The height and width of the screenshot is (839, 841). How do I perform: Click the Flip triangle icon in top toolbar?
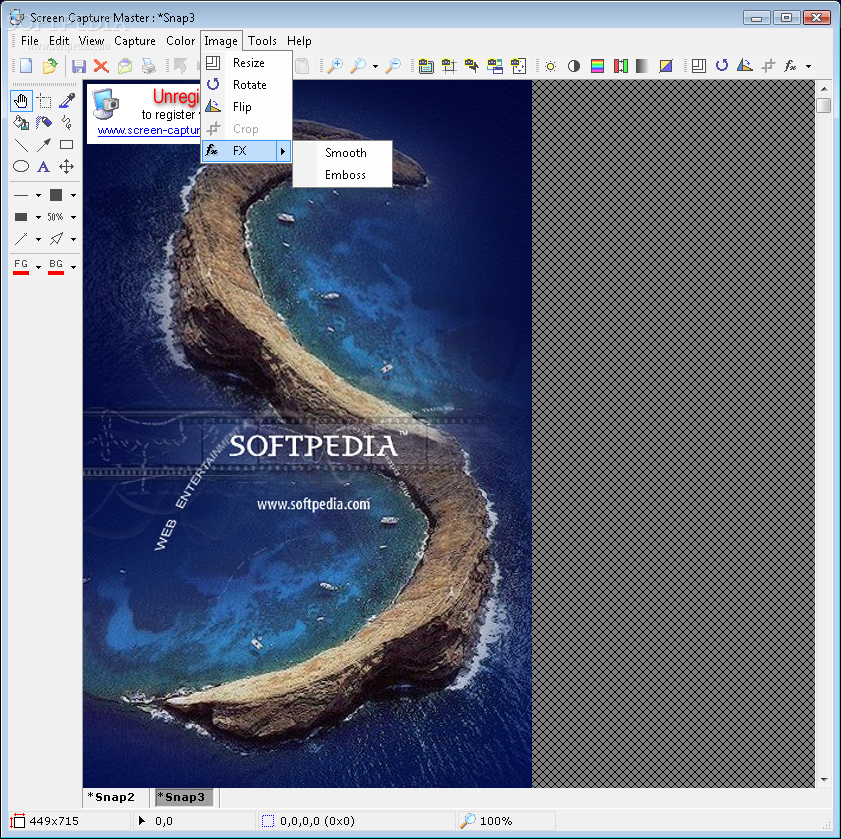pyautogui.click(x=744, y=66)
